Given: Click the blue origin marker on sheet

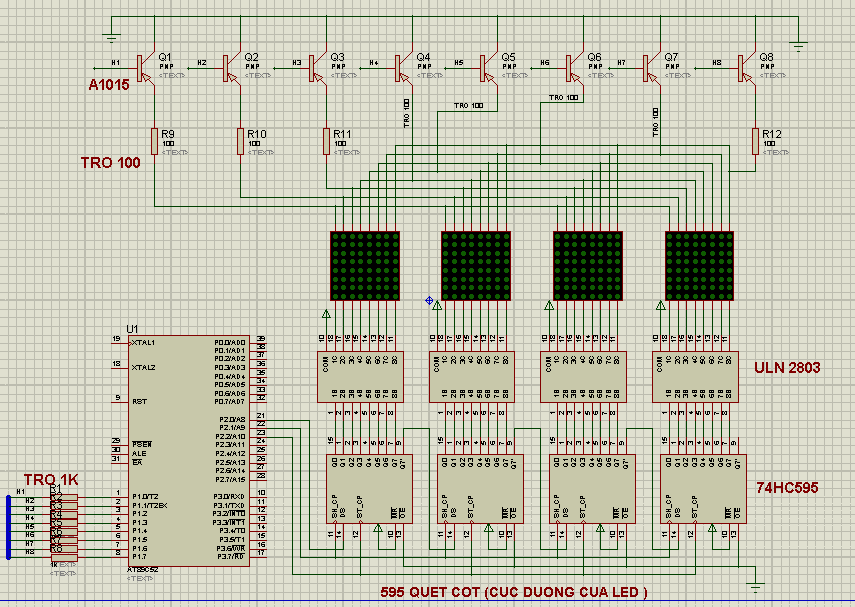Looking at the screenshot, I should 429,301.
